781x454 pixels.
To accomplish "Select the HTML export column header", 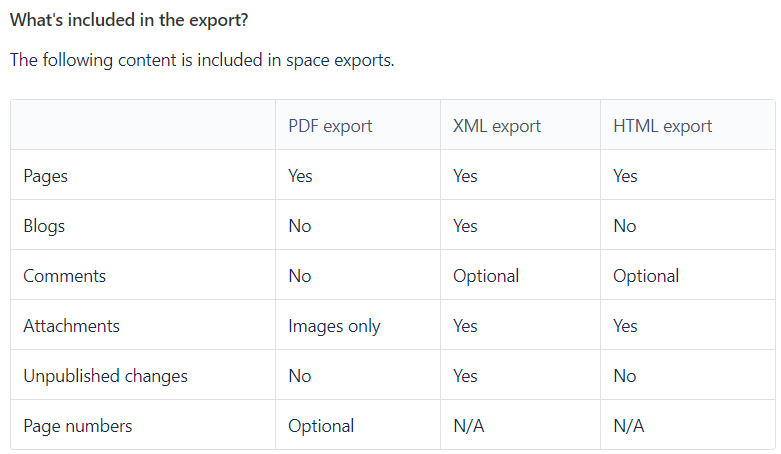I will [662, 126].
